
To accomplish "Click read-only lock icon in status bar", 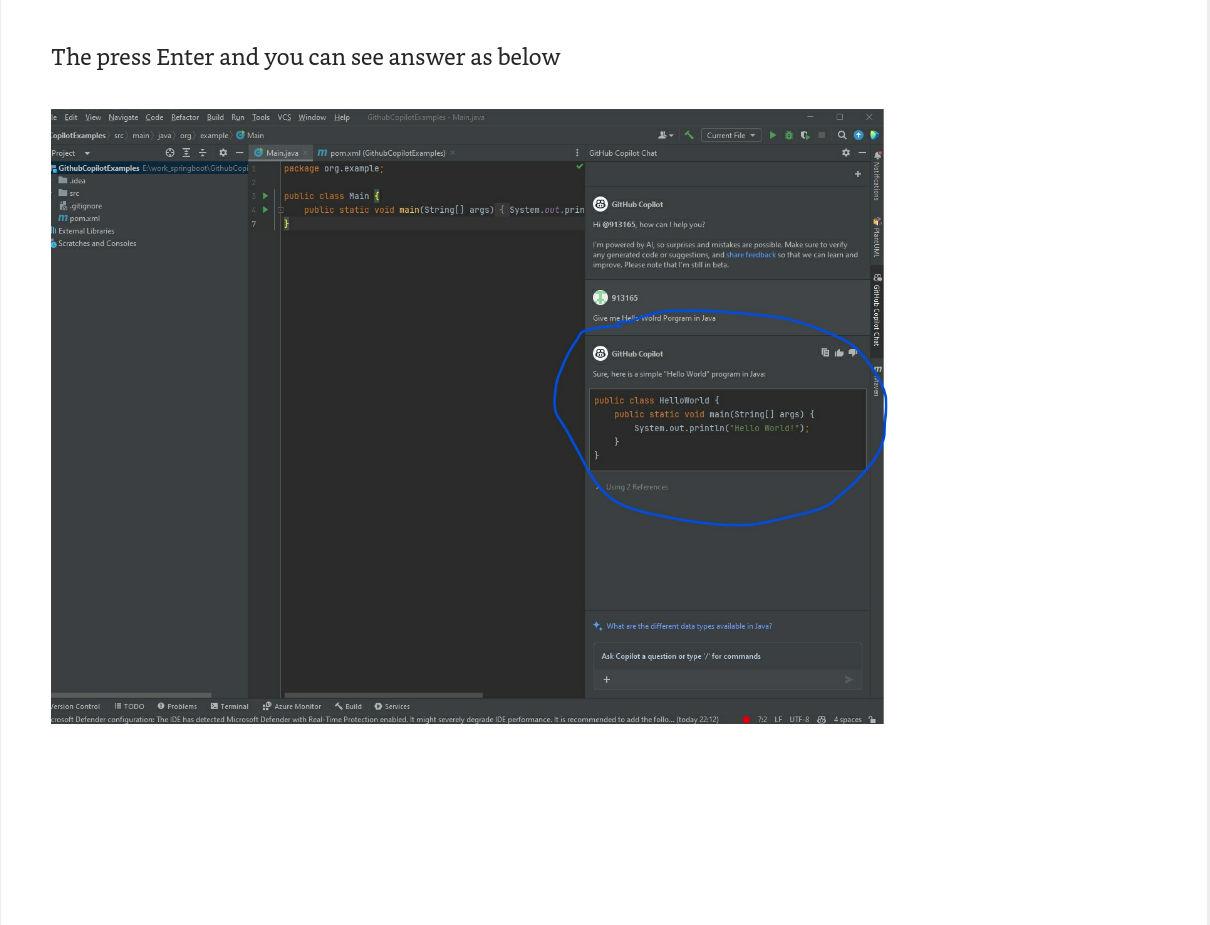I will coord(874,719).
